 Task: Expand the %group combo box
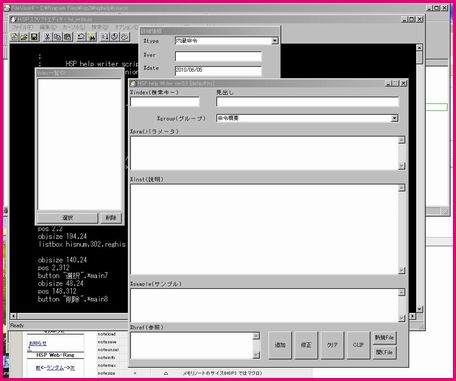click(394, 118)
